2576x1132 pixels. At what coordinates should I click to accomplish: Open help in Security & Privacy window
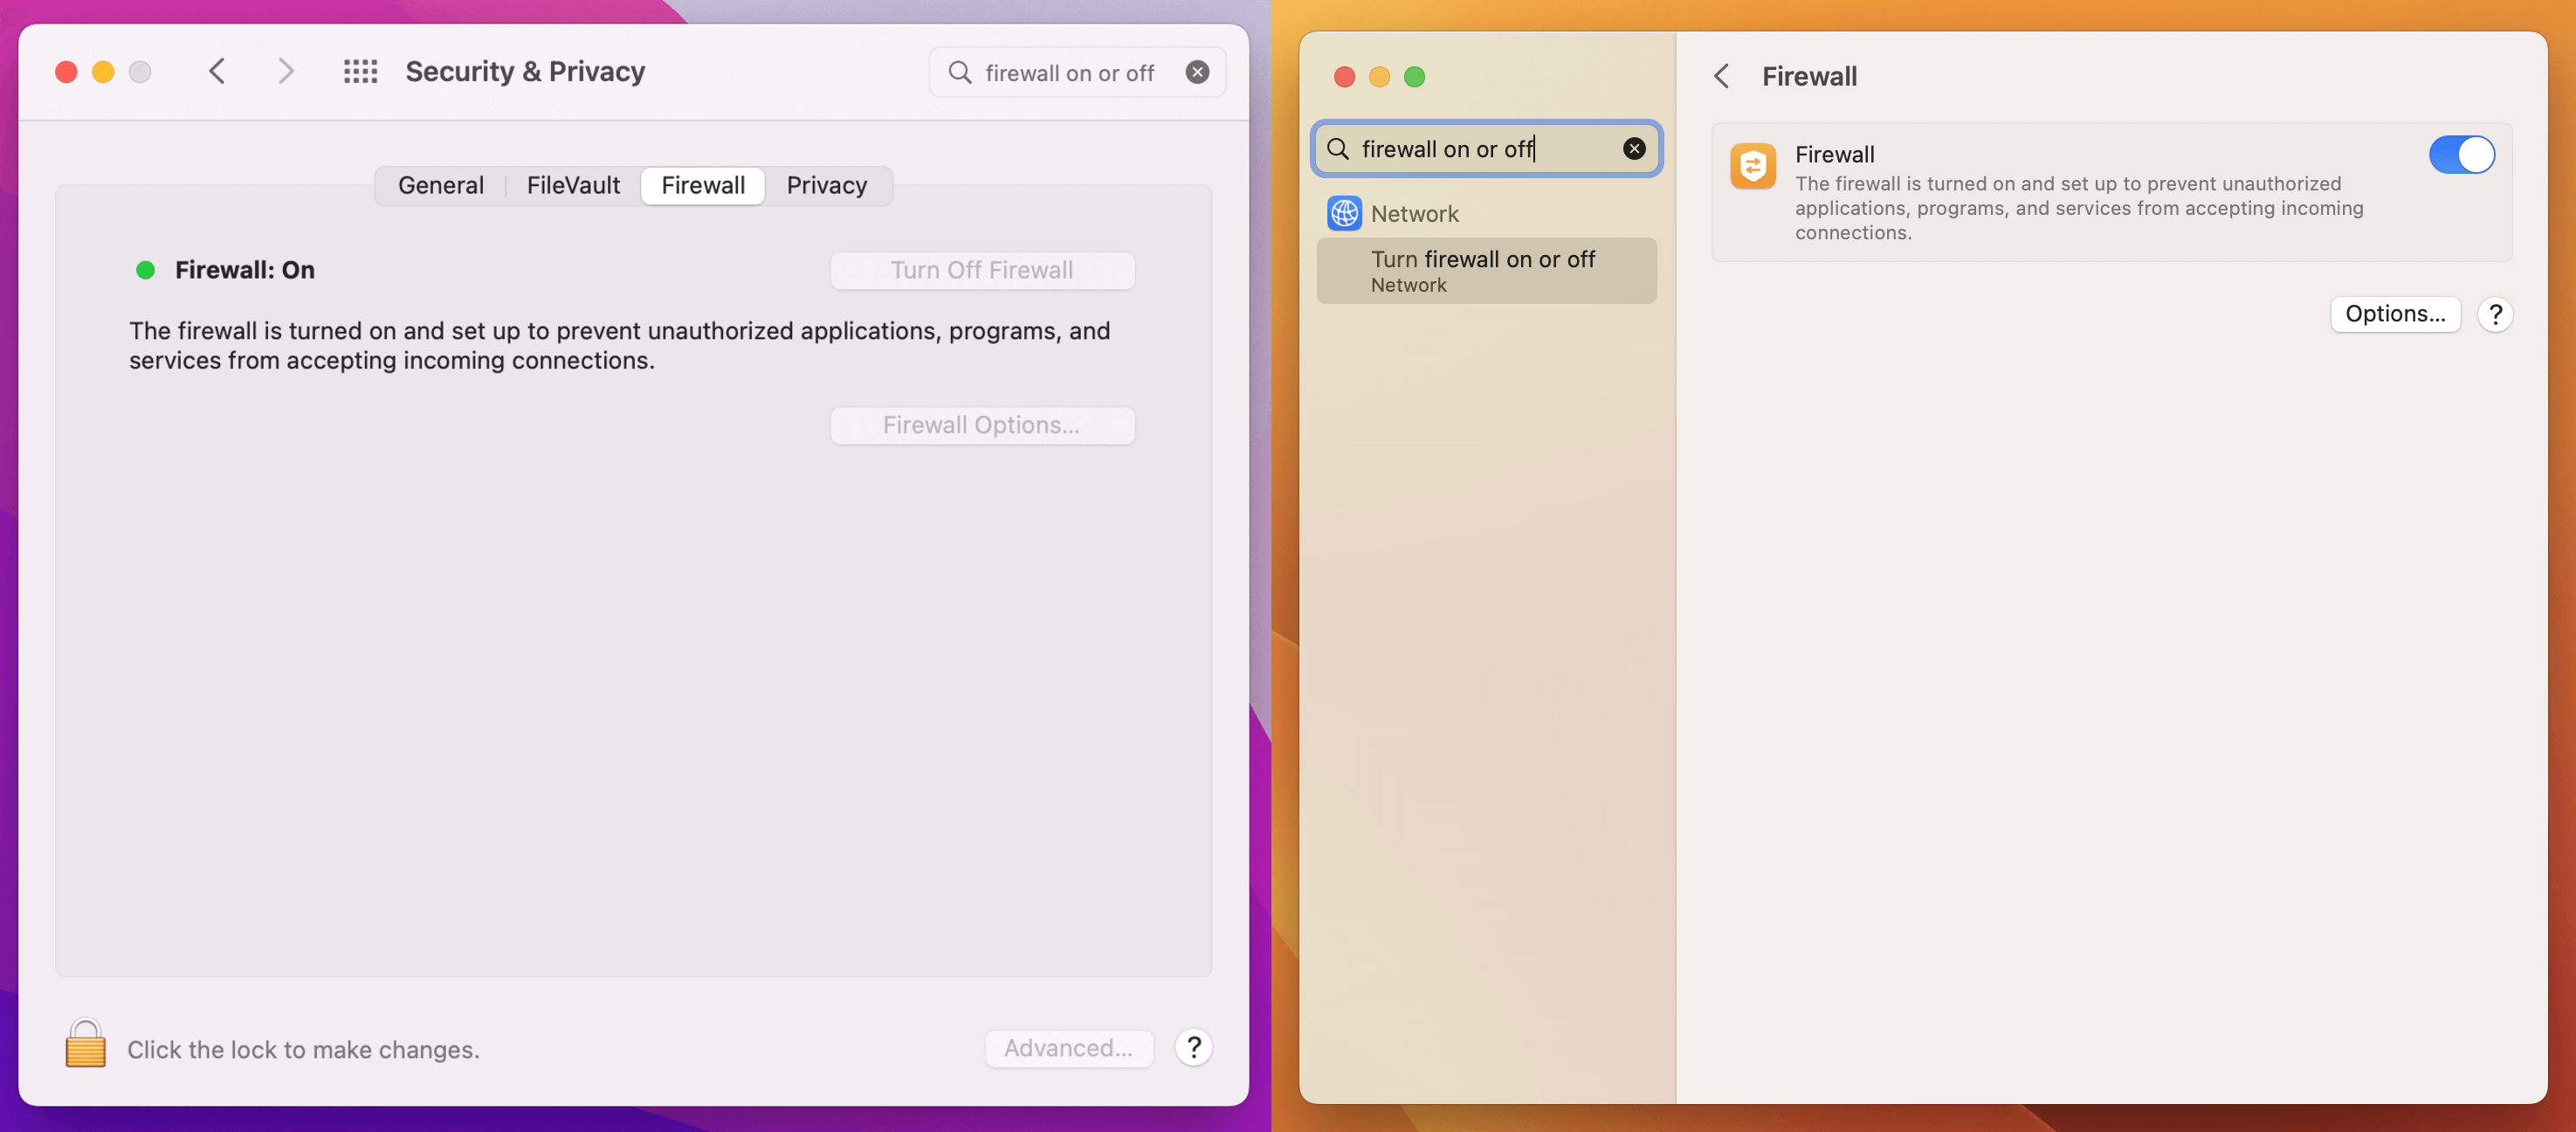1193,1047
